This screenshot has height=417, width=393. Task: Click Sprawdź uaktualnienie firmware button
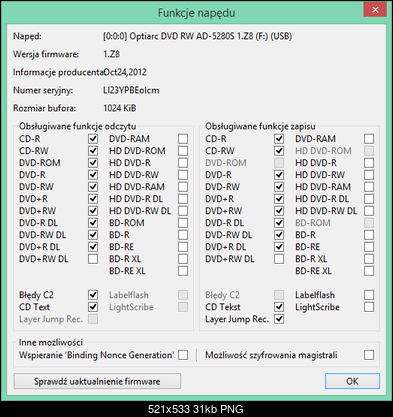97,381
